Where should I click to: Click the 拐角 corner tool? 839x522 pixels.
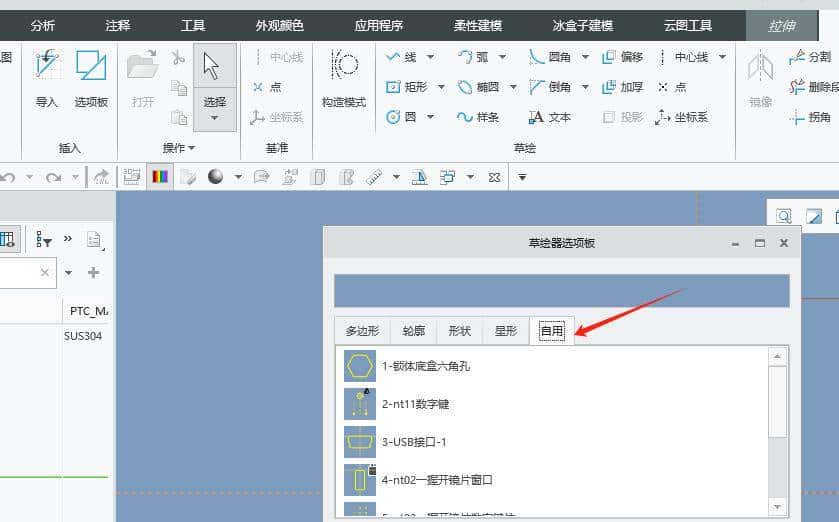[x=810, y=117]
